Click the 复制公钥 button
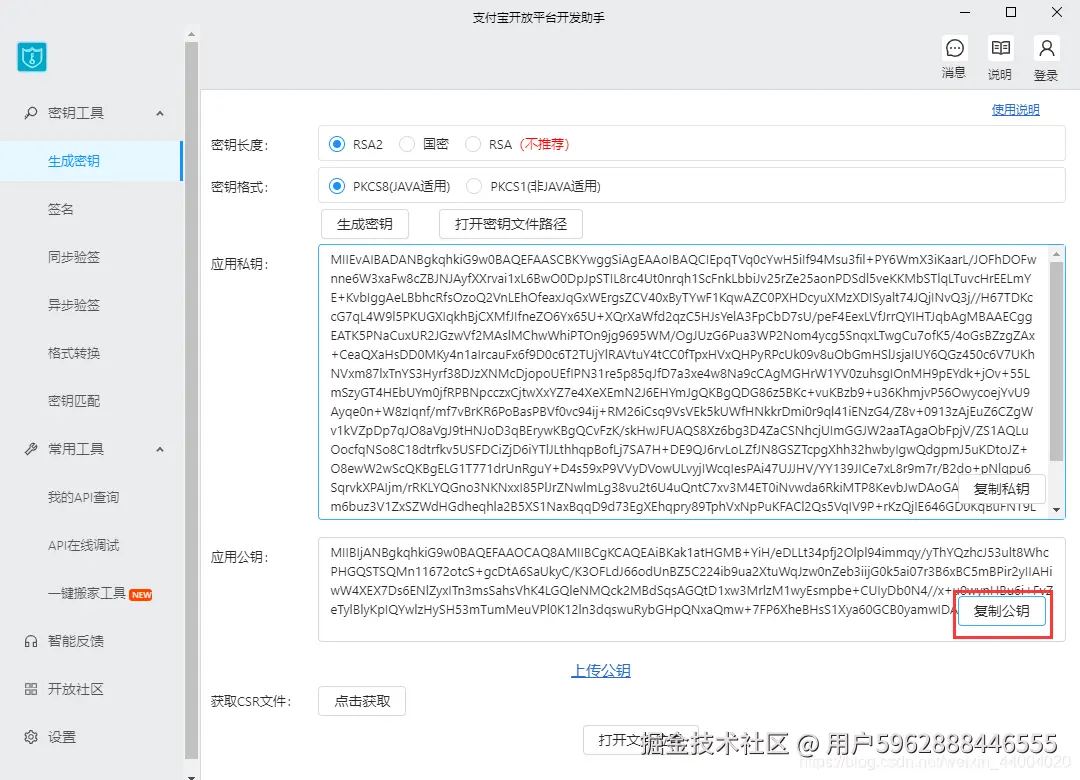The image size is (1080, 780). coord(1001,610)
